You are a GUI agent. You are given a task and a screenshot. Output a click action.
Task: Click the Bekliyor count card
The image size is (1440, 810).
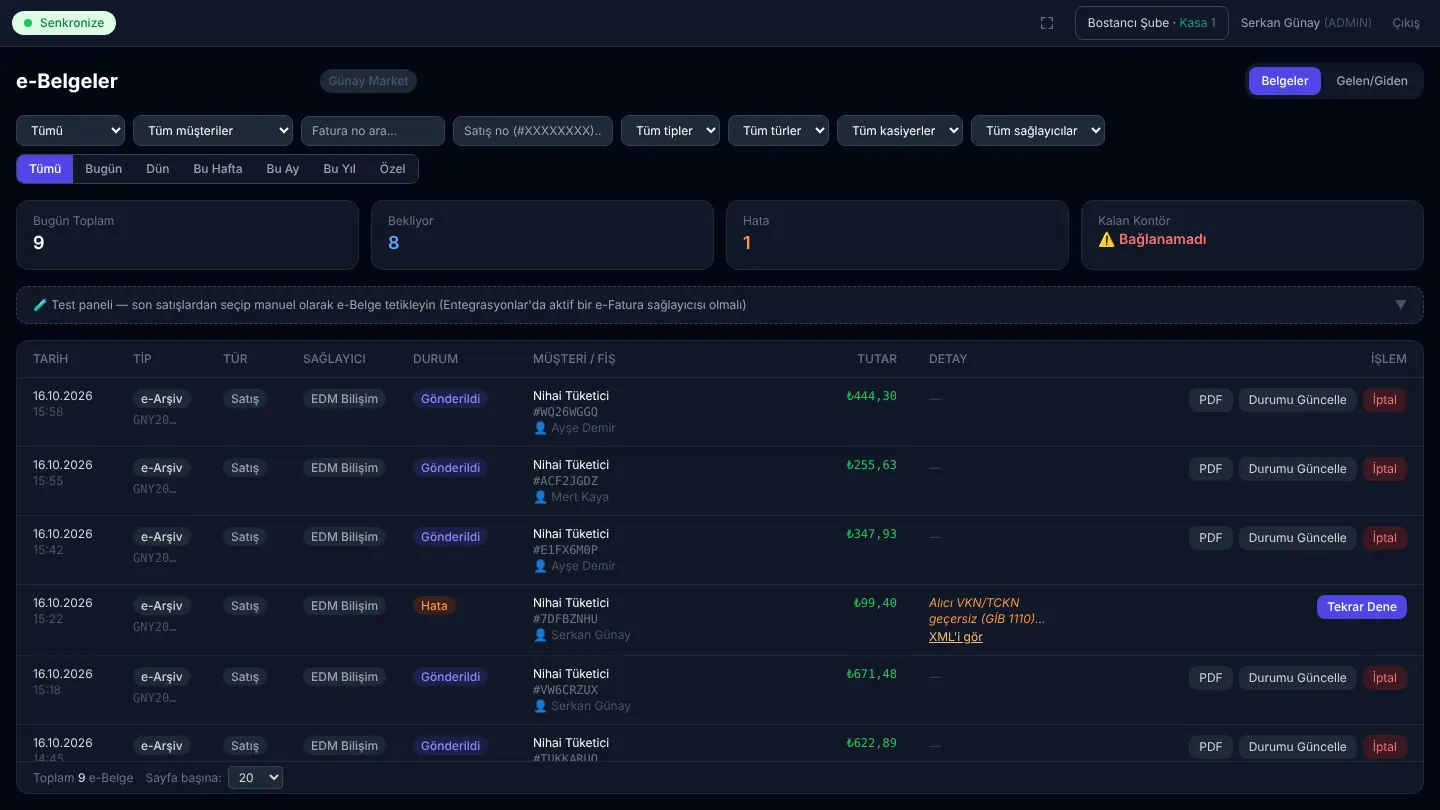pyautogui.click(x=542, y=235)
